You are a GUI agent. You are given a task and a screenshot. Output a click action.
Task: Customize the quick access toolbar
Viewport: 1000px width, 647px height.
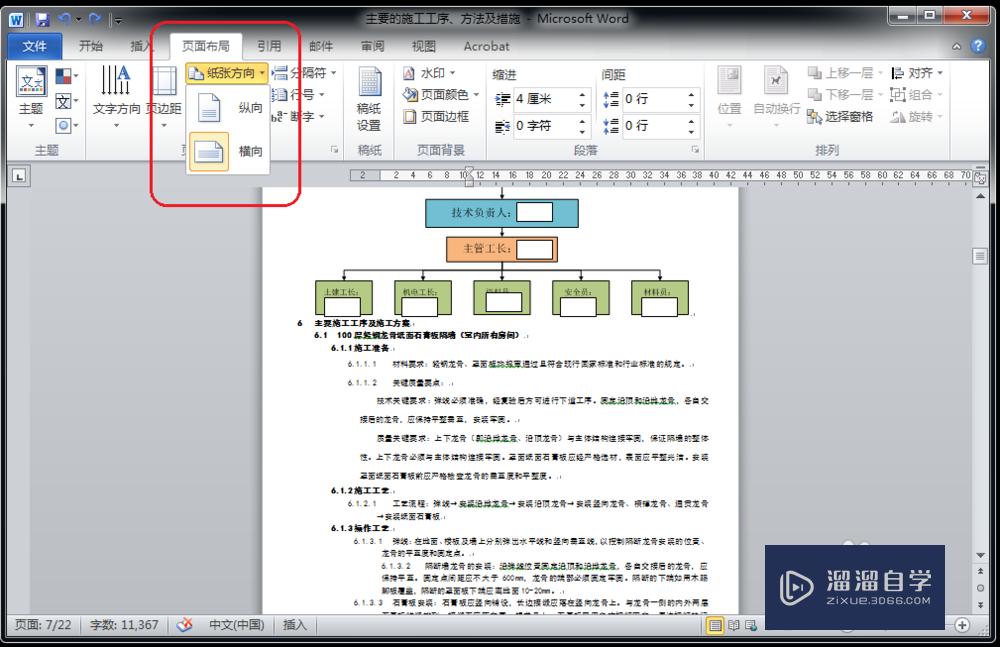coord(118,20)
